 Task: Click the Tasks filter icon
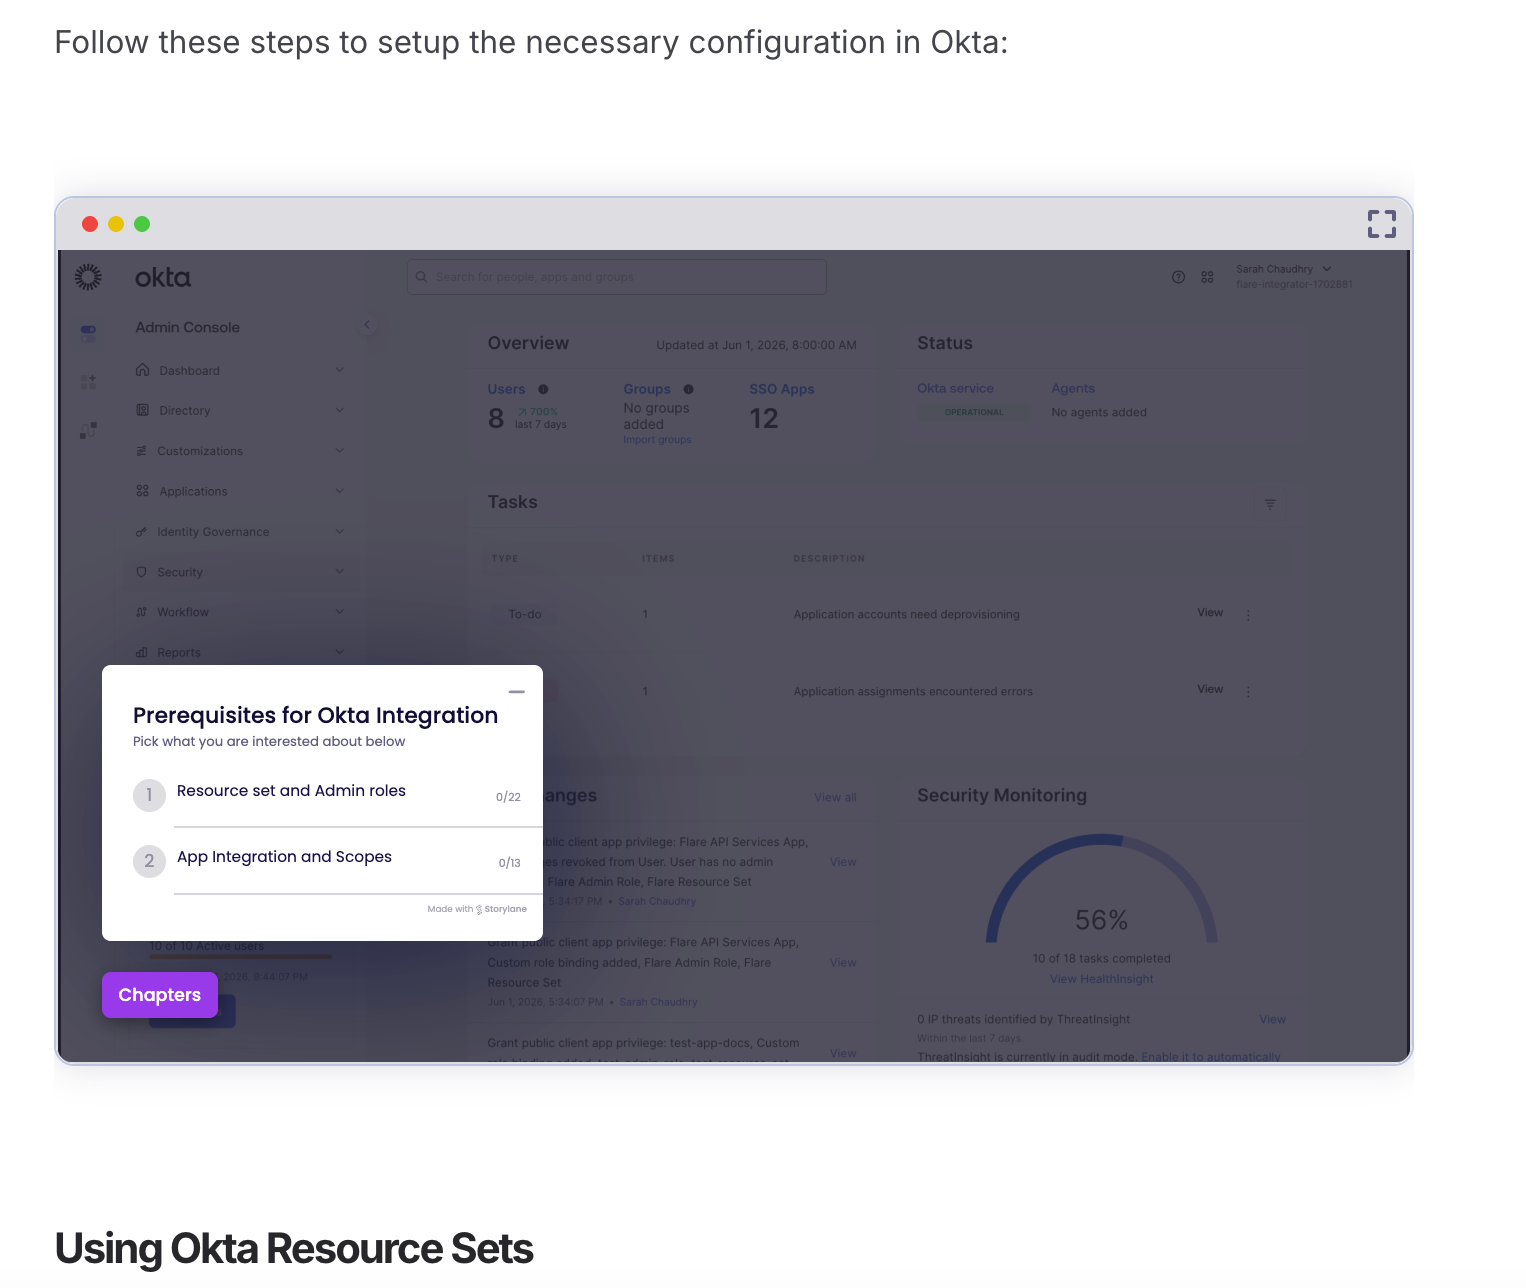pos(1269,504)
